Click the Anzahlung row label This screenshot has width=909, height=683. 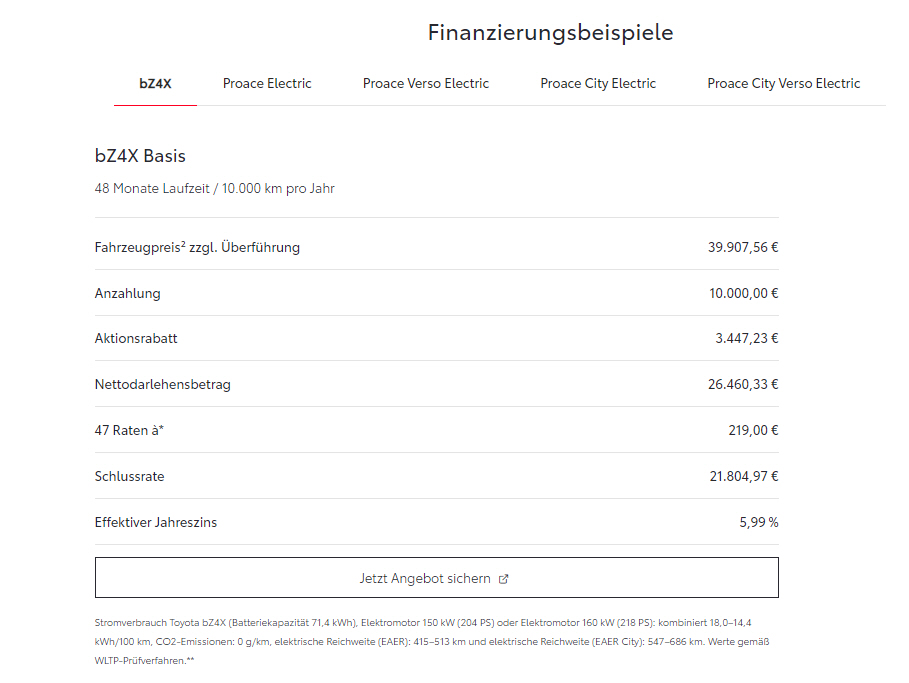(127, 294)
